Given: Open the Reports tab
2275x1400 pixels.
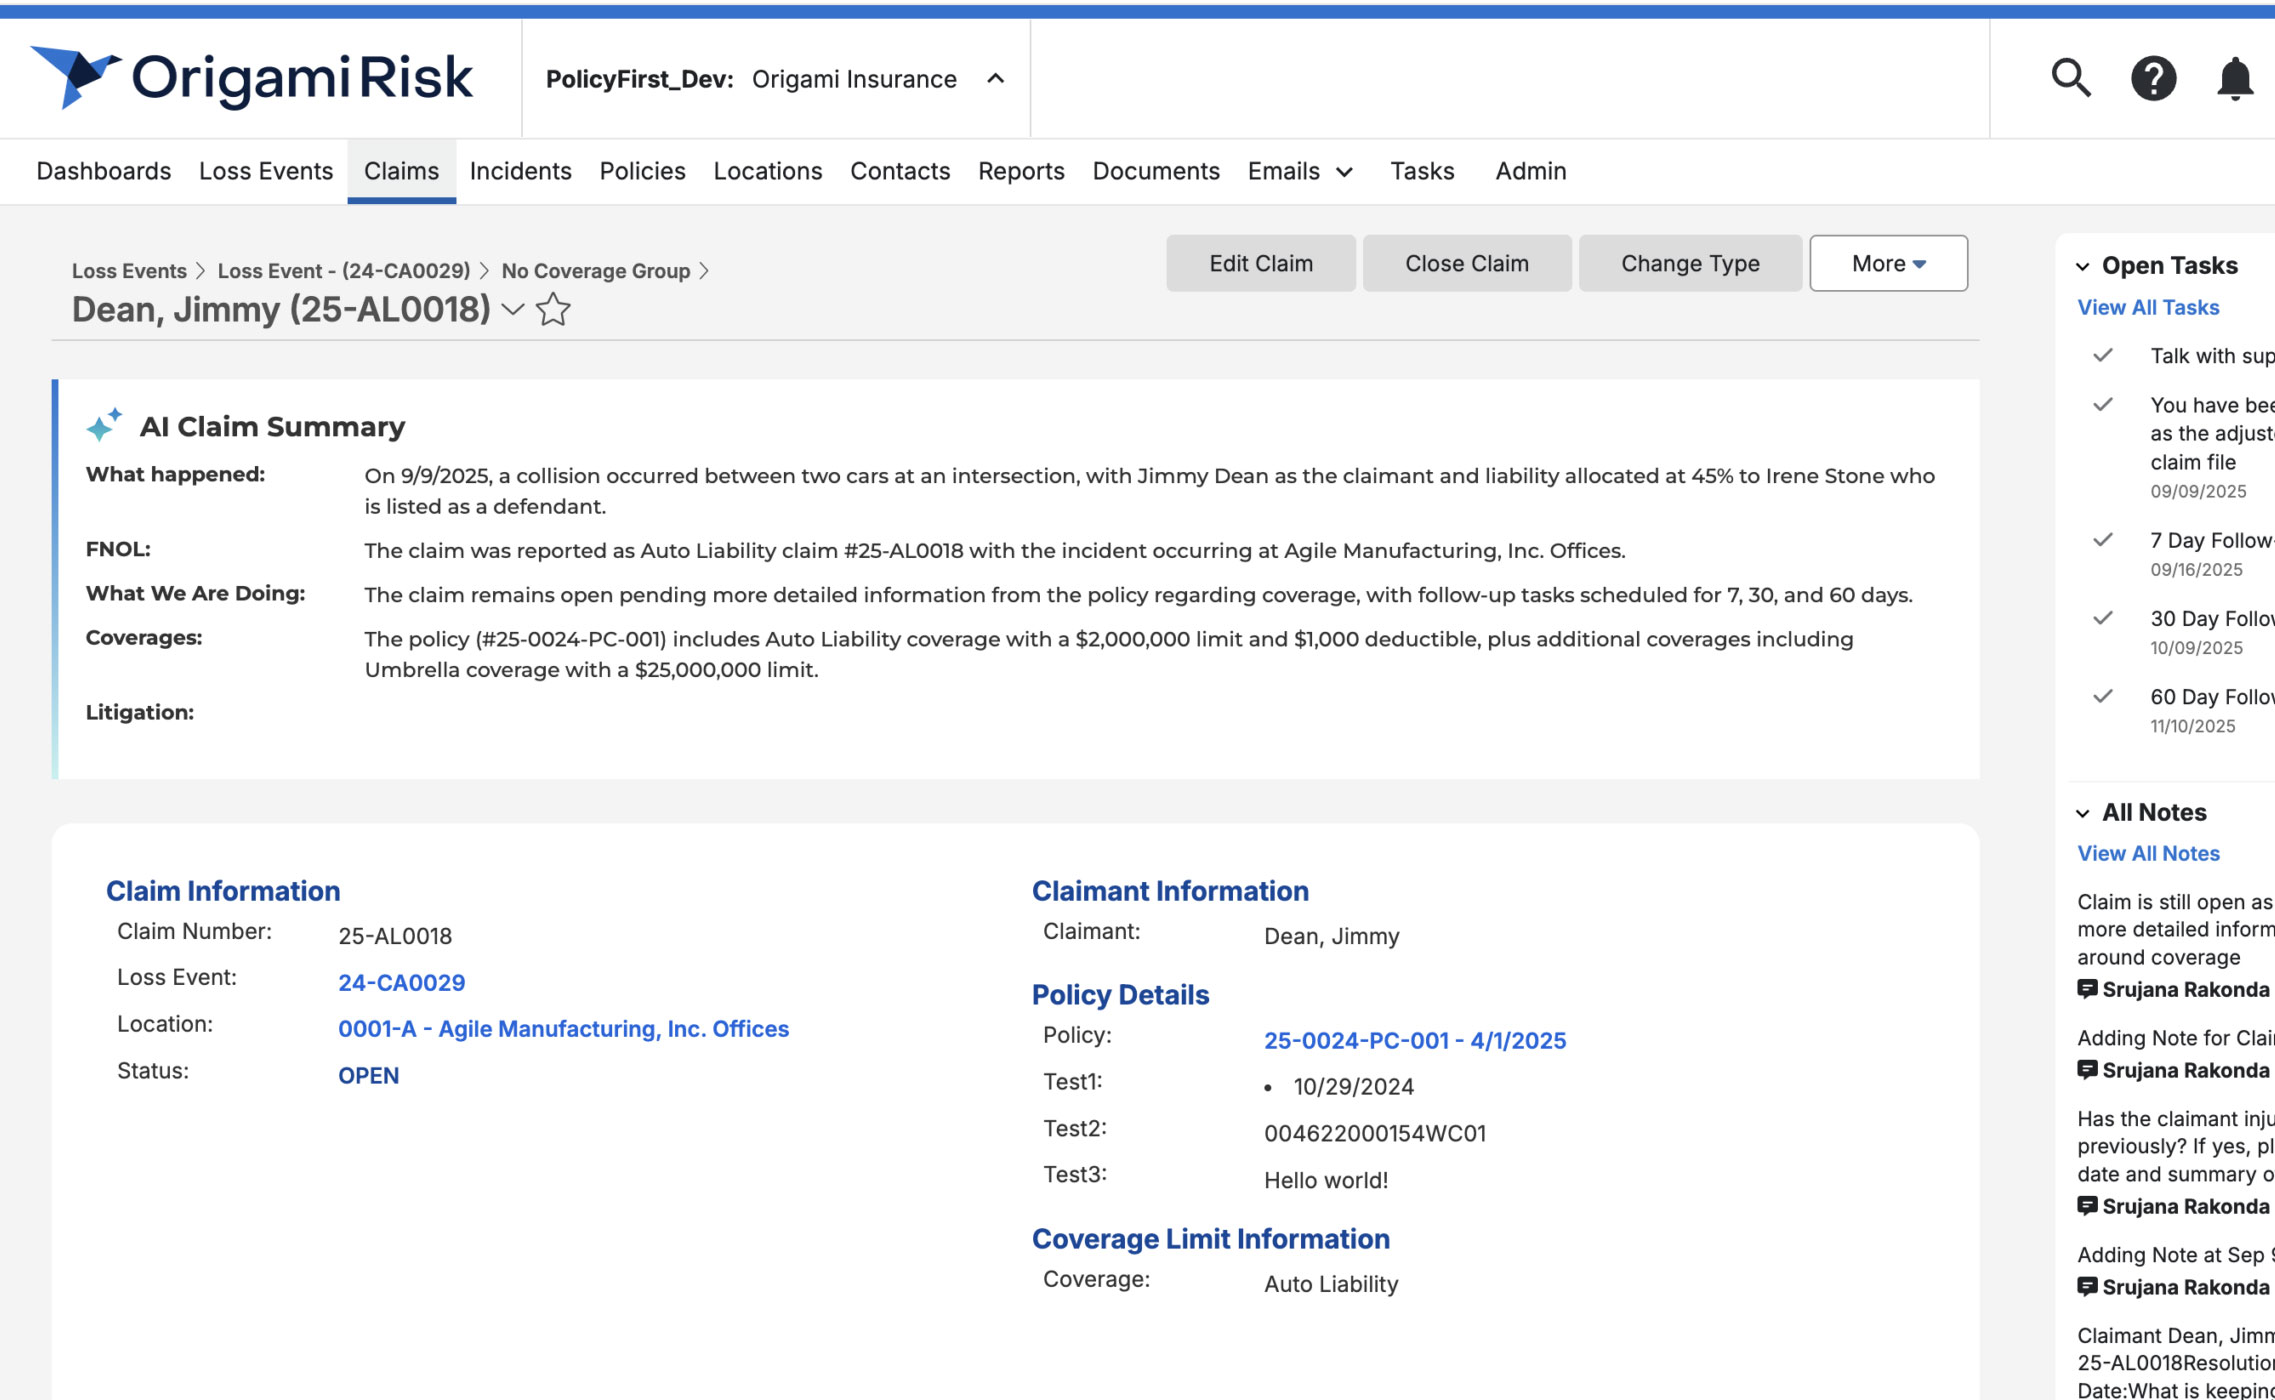Looking at the screenshot, I should pyautogui.click(x=1021, y=171).
